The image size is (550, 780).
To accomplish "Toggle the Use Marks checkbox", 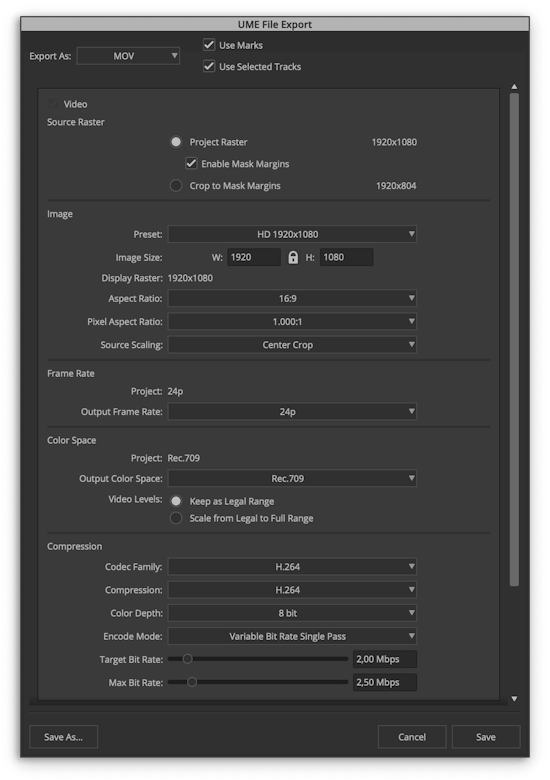I will [x=209, y=45].
